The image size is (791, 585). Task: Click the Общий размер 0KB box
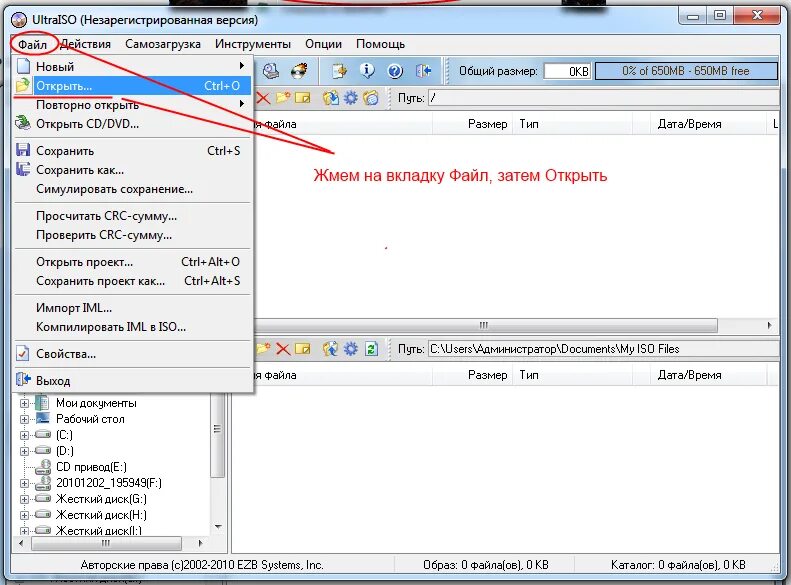tap(567, 71)
